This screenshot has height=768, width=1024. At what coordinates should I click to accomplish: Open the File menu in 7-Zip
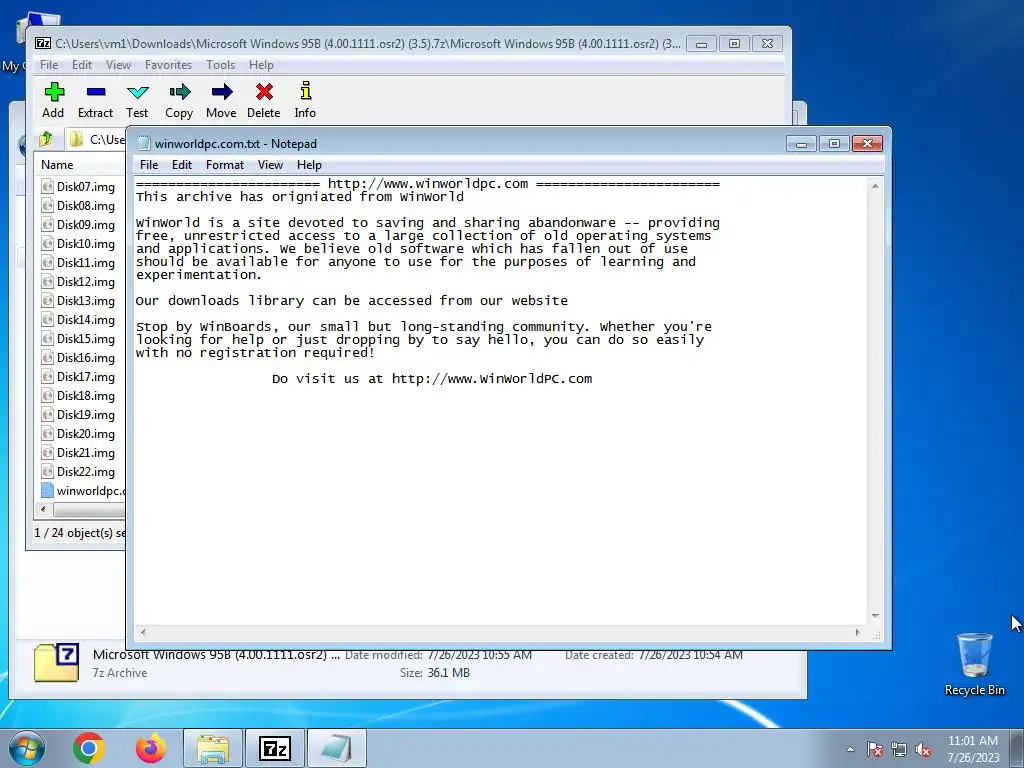pos(49,65)
